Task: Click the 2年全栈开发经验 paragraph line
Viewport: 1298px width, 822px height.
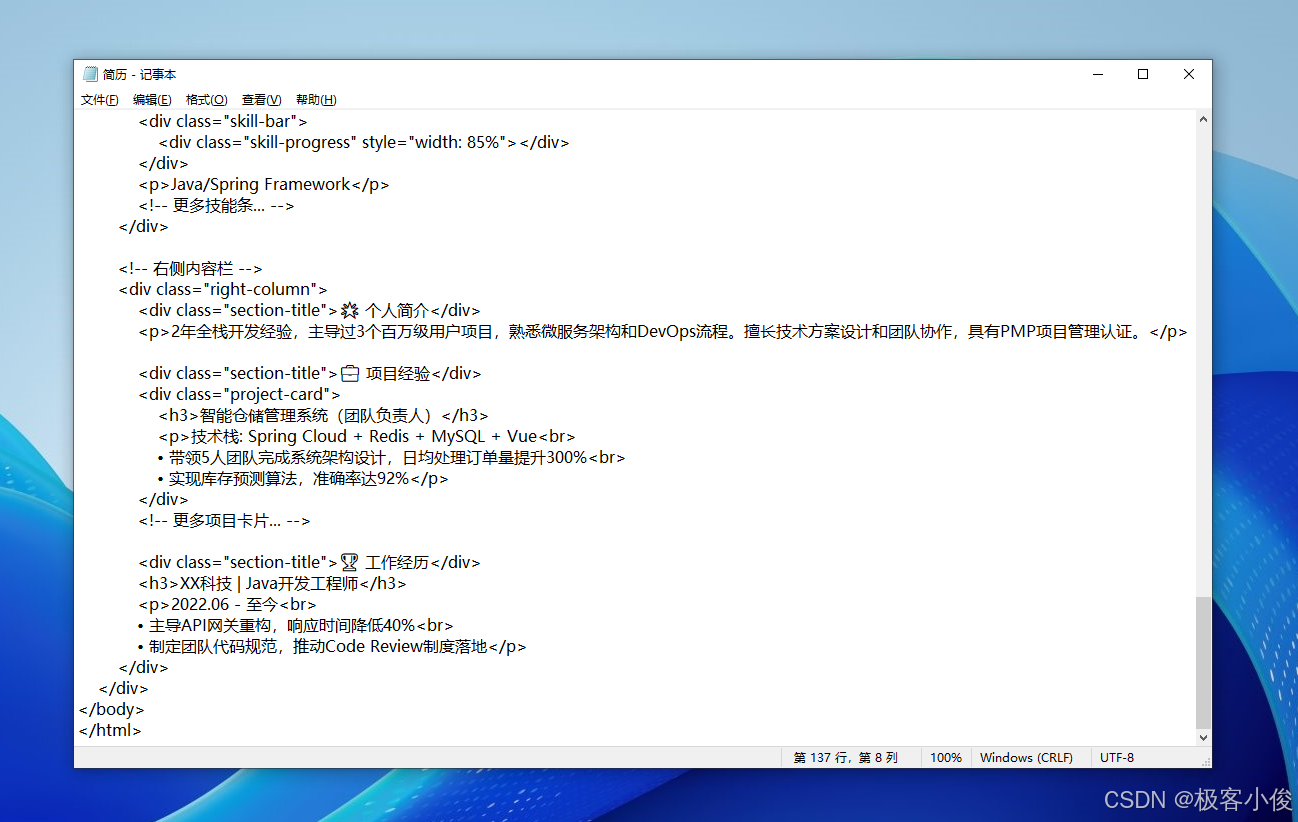Action: click(663, 331)
